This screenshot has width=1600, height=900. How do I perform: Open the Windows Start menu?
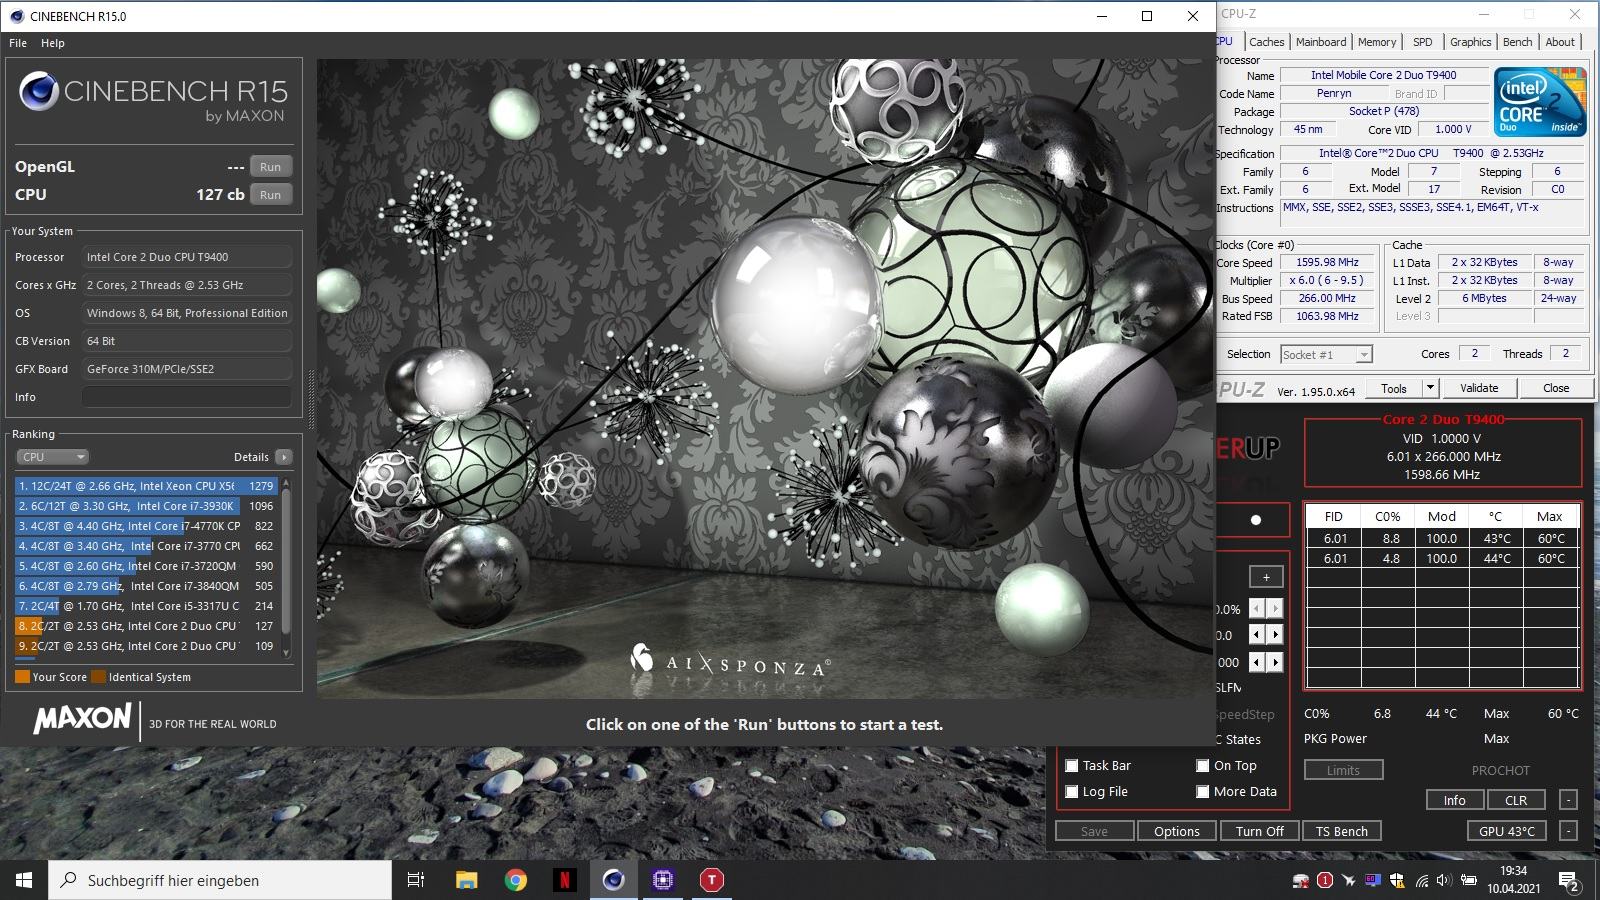tap(24, 880)
